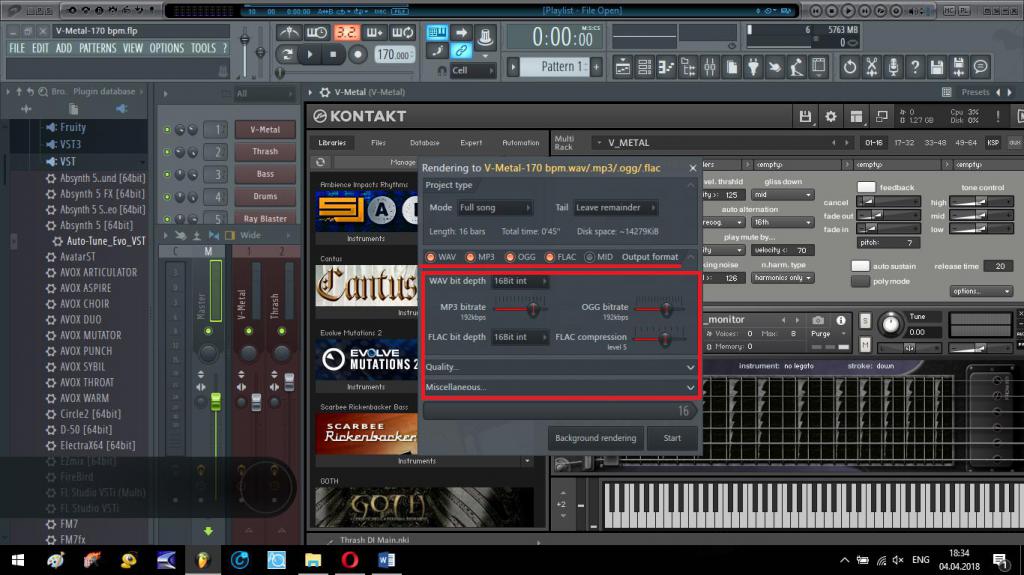This screenshot has height=575, width=1024.
Task: Open the TOOLS menu
Action: tap(203, 48)
